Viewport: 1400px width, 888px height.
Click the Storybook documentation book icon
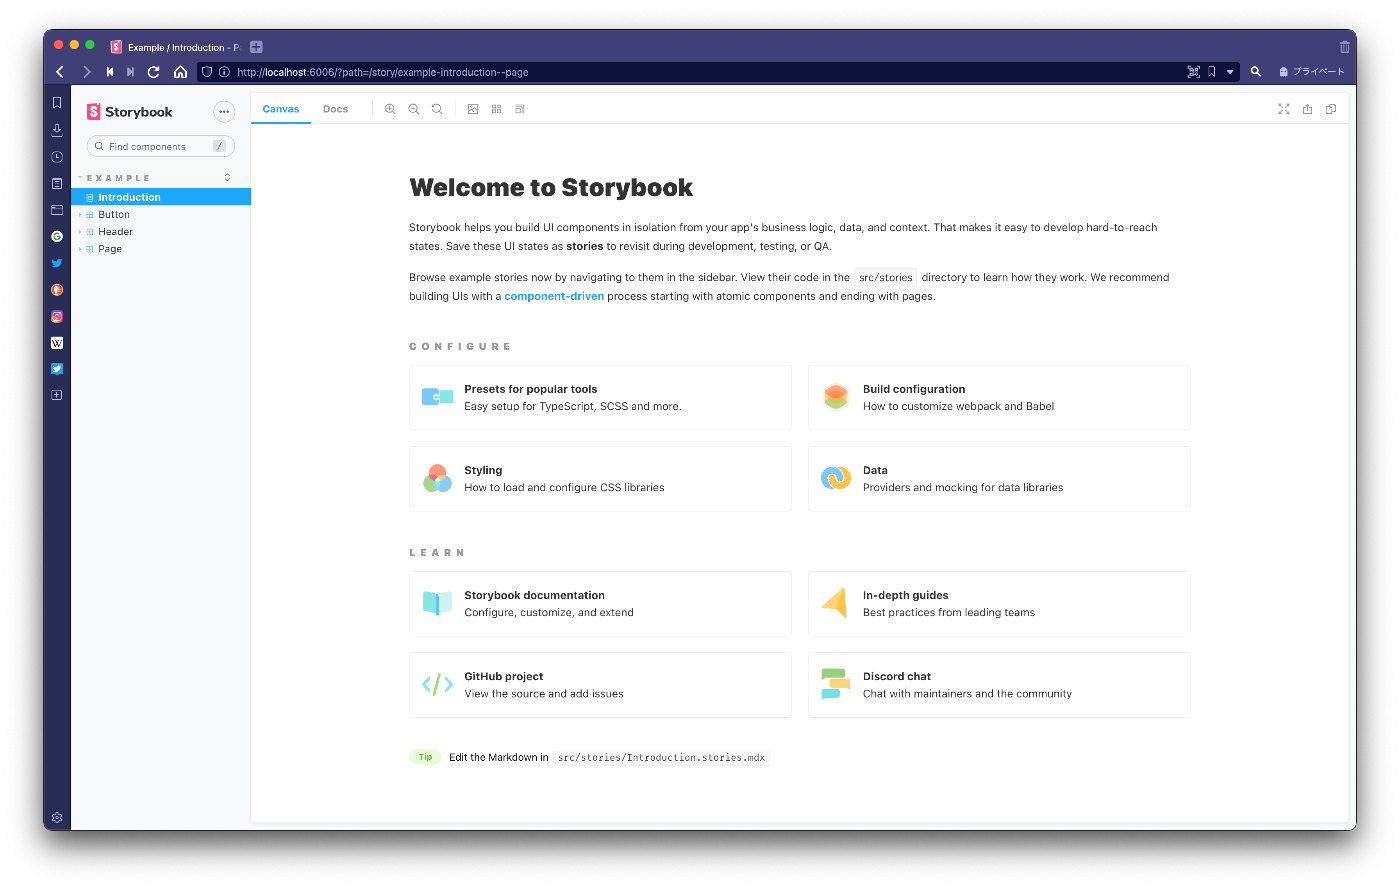437,603
